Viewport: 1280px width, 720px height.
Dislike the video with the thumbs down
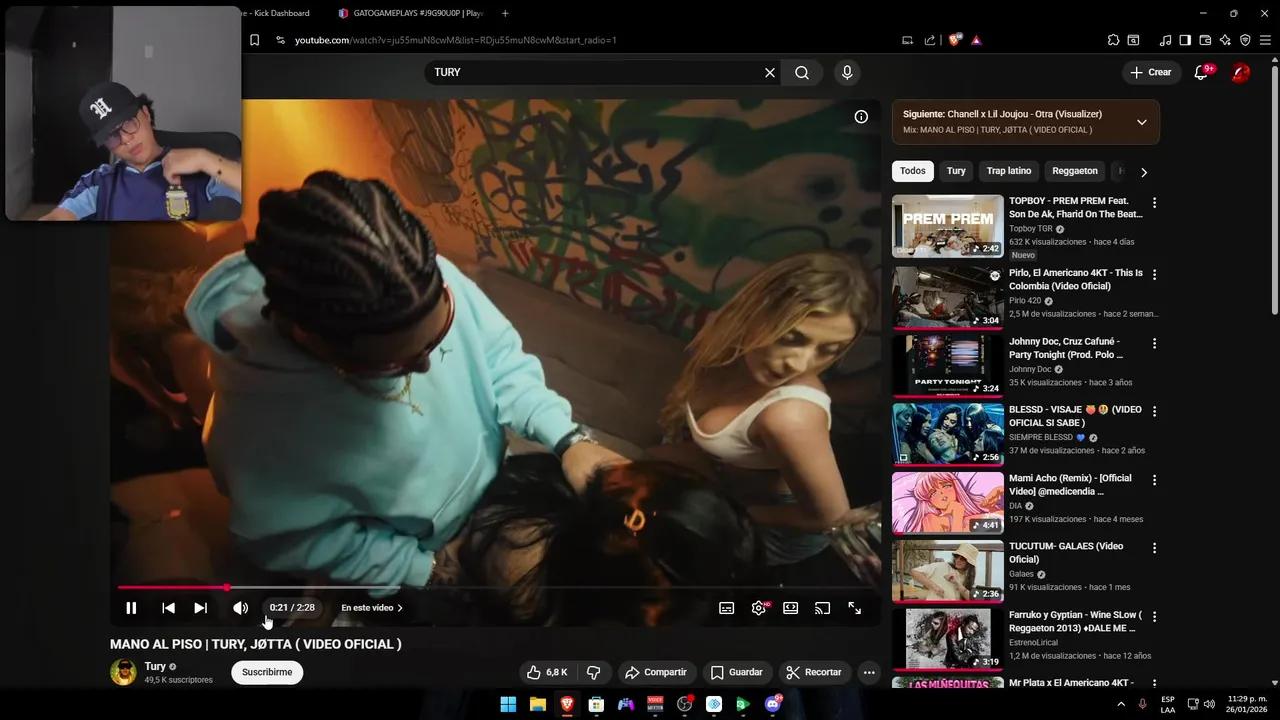tap(594, 672)
